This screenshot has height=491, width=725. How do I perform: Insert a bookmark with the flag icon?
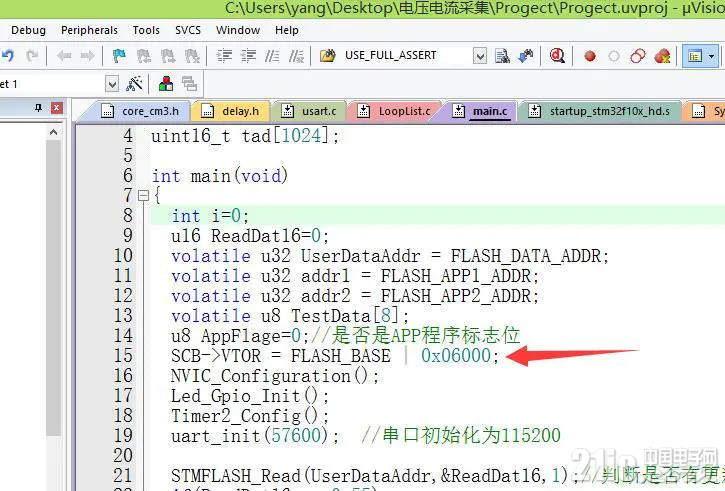point(119,56)
